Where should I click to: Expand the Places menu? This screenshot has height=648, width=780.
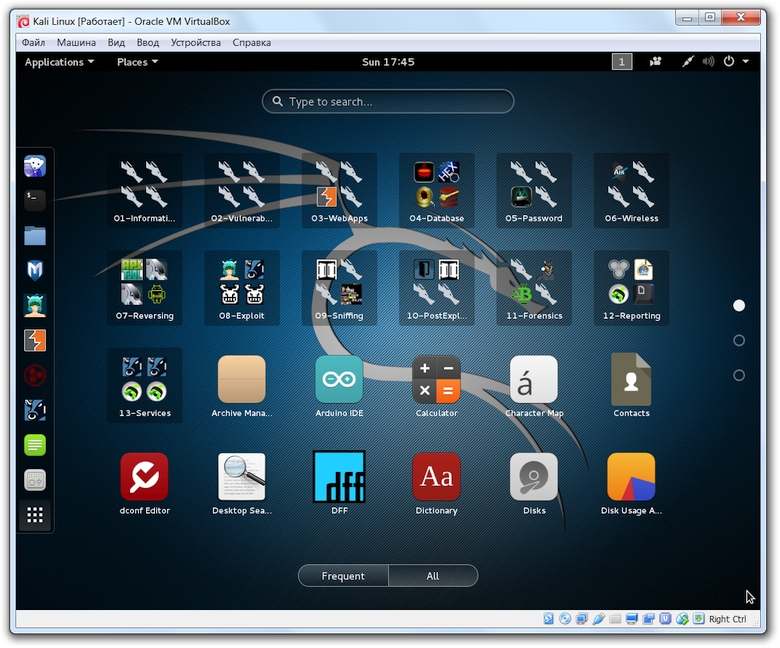(x=137, y=62)
